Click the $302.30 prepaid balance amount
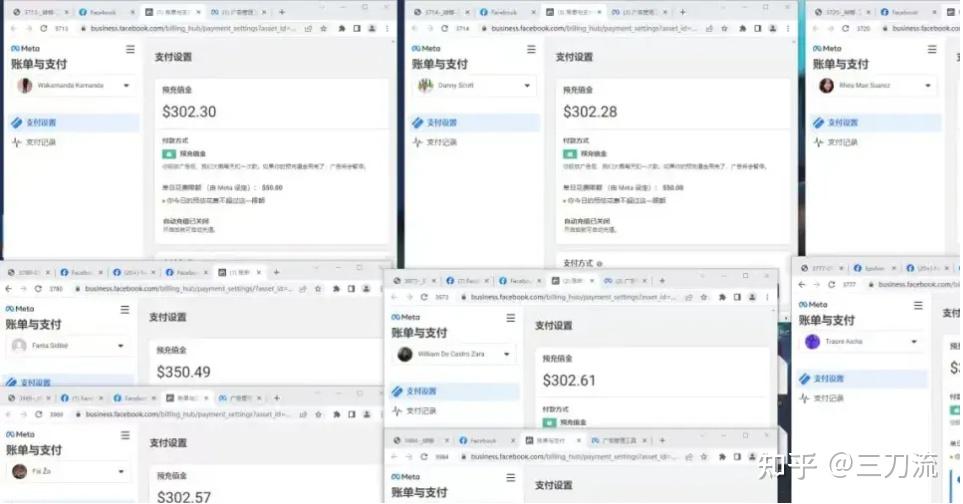 pos(189,112)
